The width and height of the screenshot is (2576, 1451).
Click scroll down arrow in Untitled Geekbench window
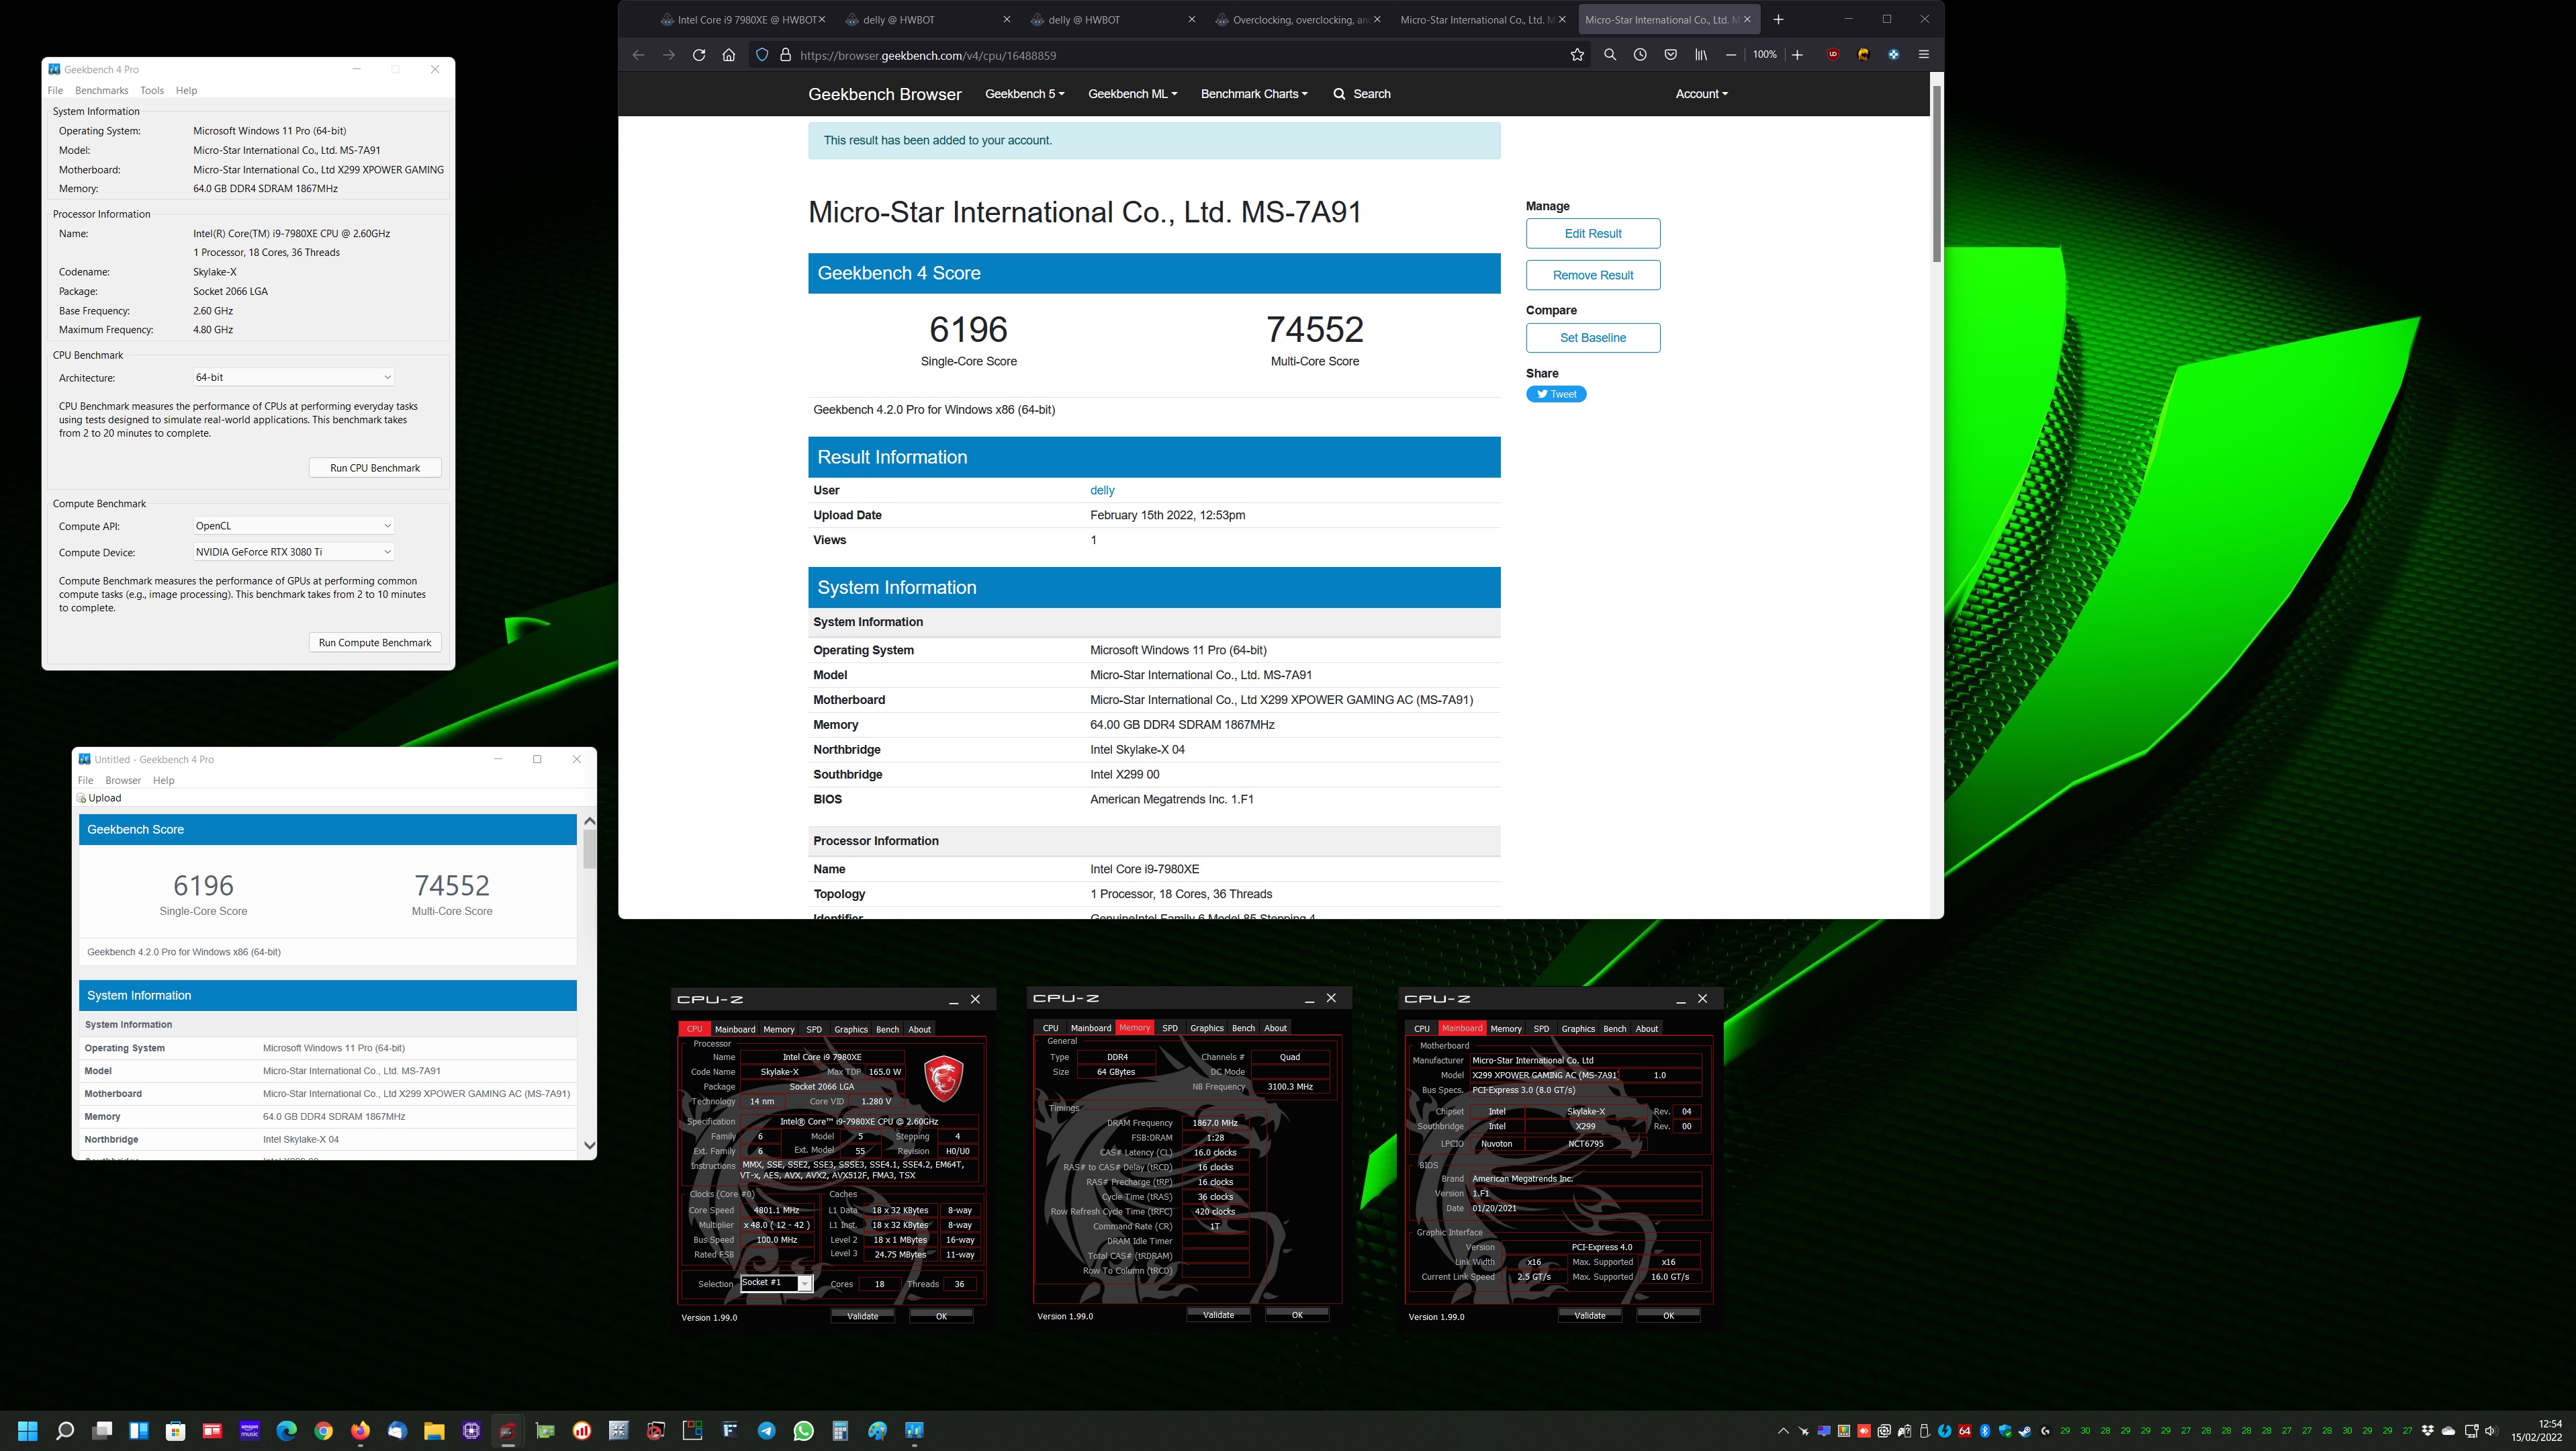coord(589,1145)
